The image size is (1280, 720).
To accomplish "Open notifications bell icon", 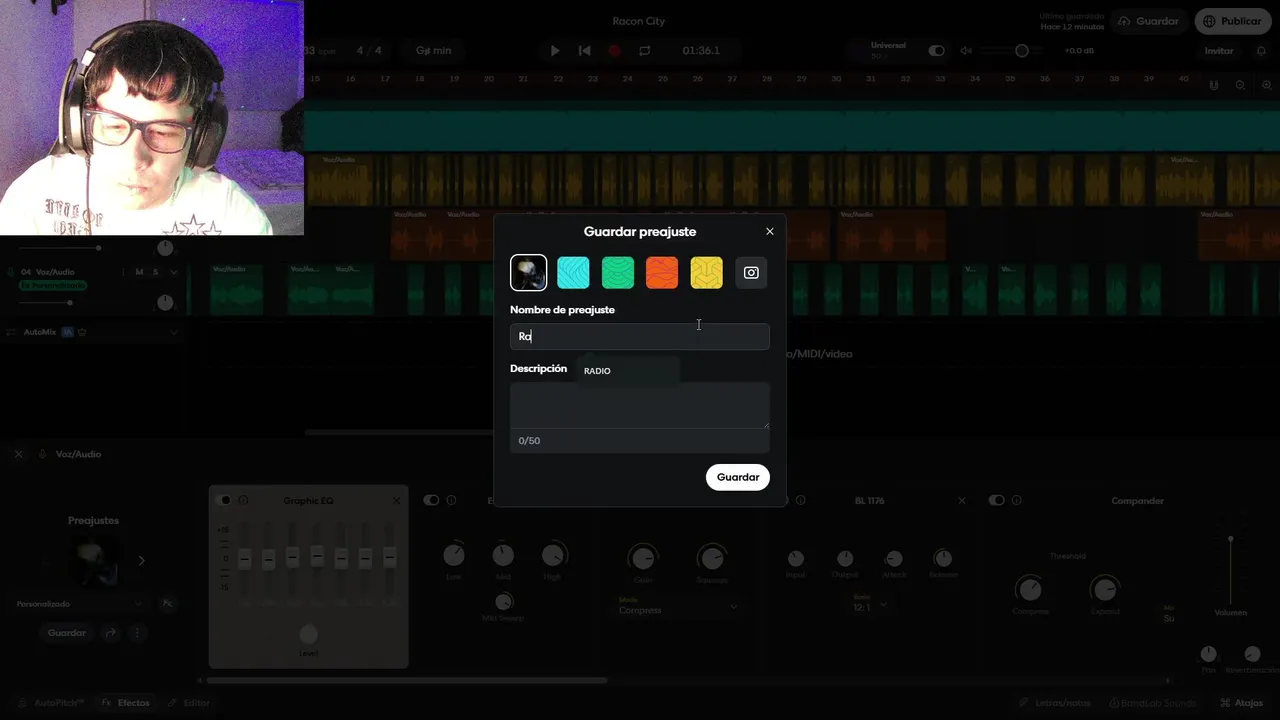I will 1262,50.
